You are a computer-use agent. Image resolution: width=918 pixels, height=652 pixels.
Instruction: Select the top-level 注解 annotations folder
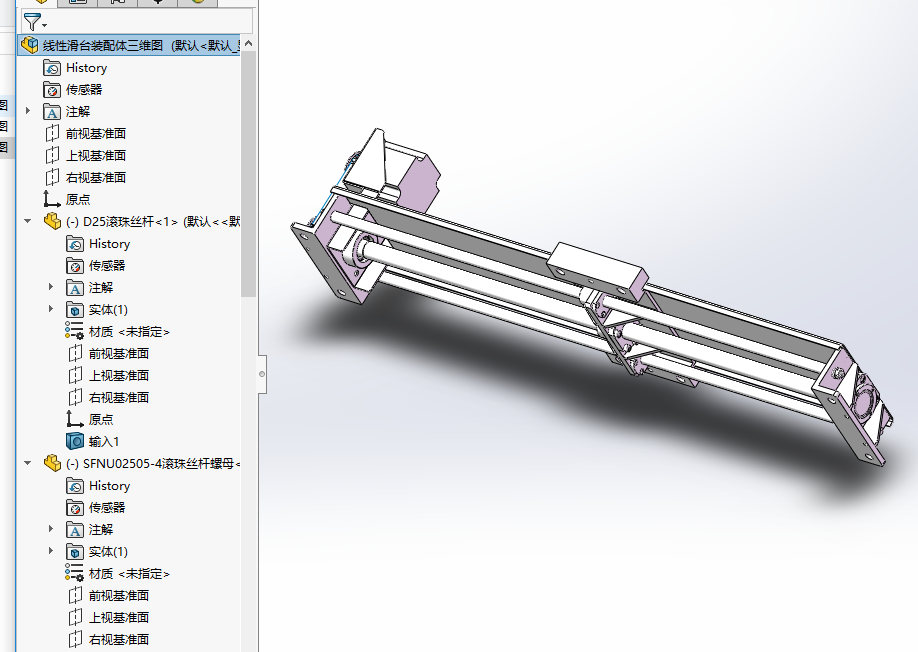point(67,112)
